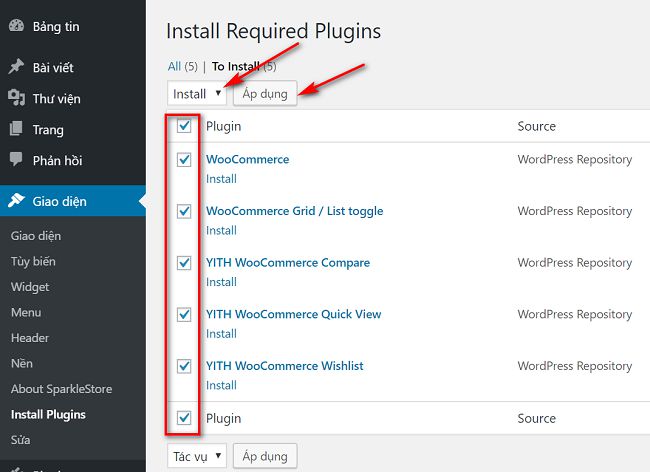
Task: Click the Bảng tin dashboard icon
Action: click(x=17, y=26)
